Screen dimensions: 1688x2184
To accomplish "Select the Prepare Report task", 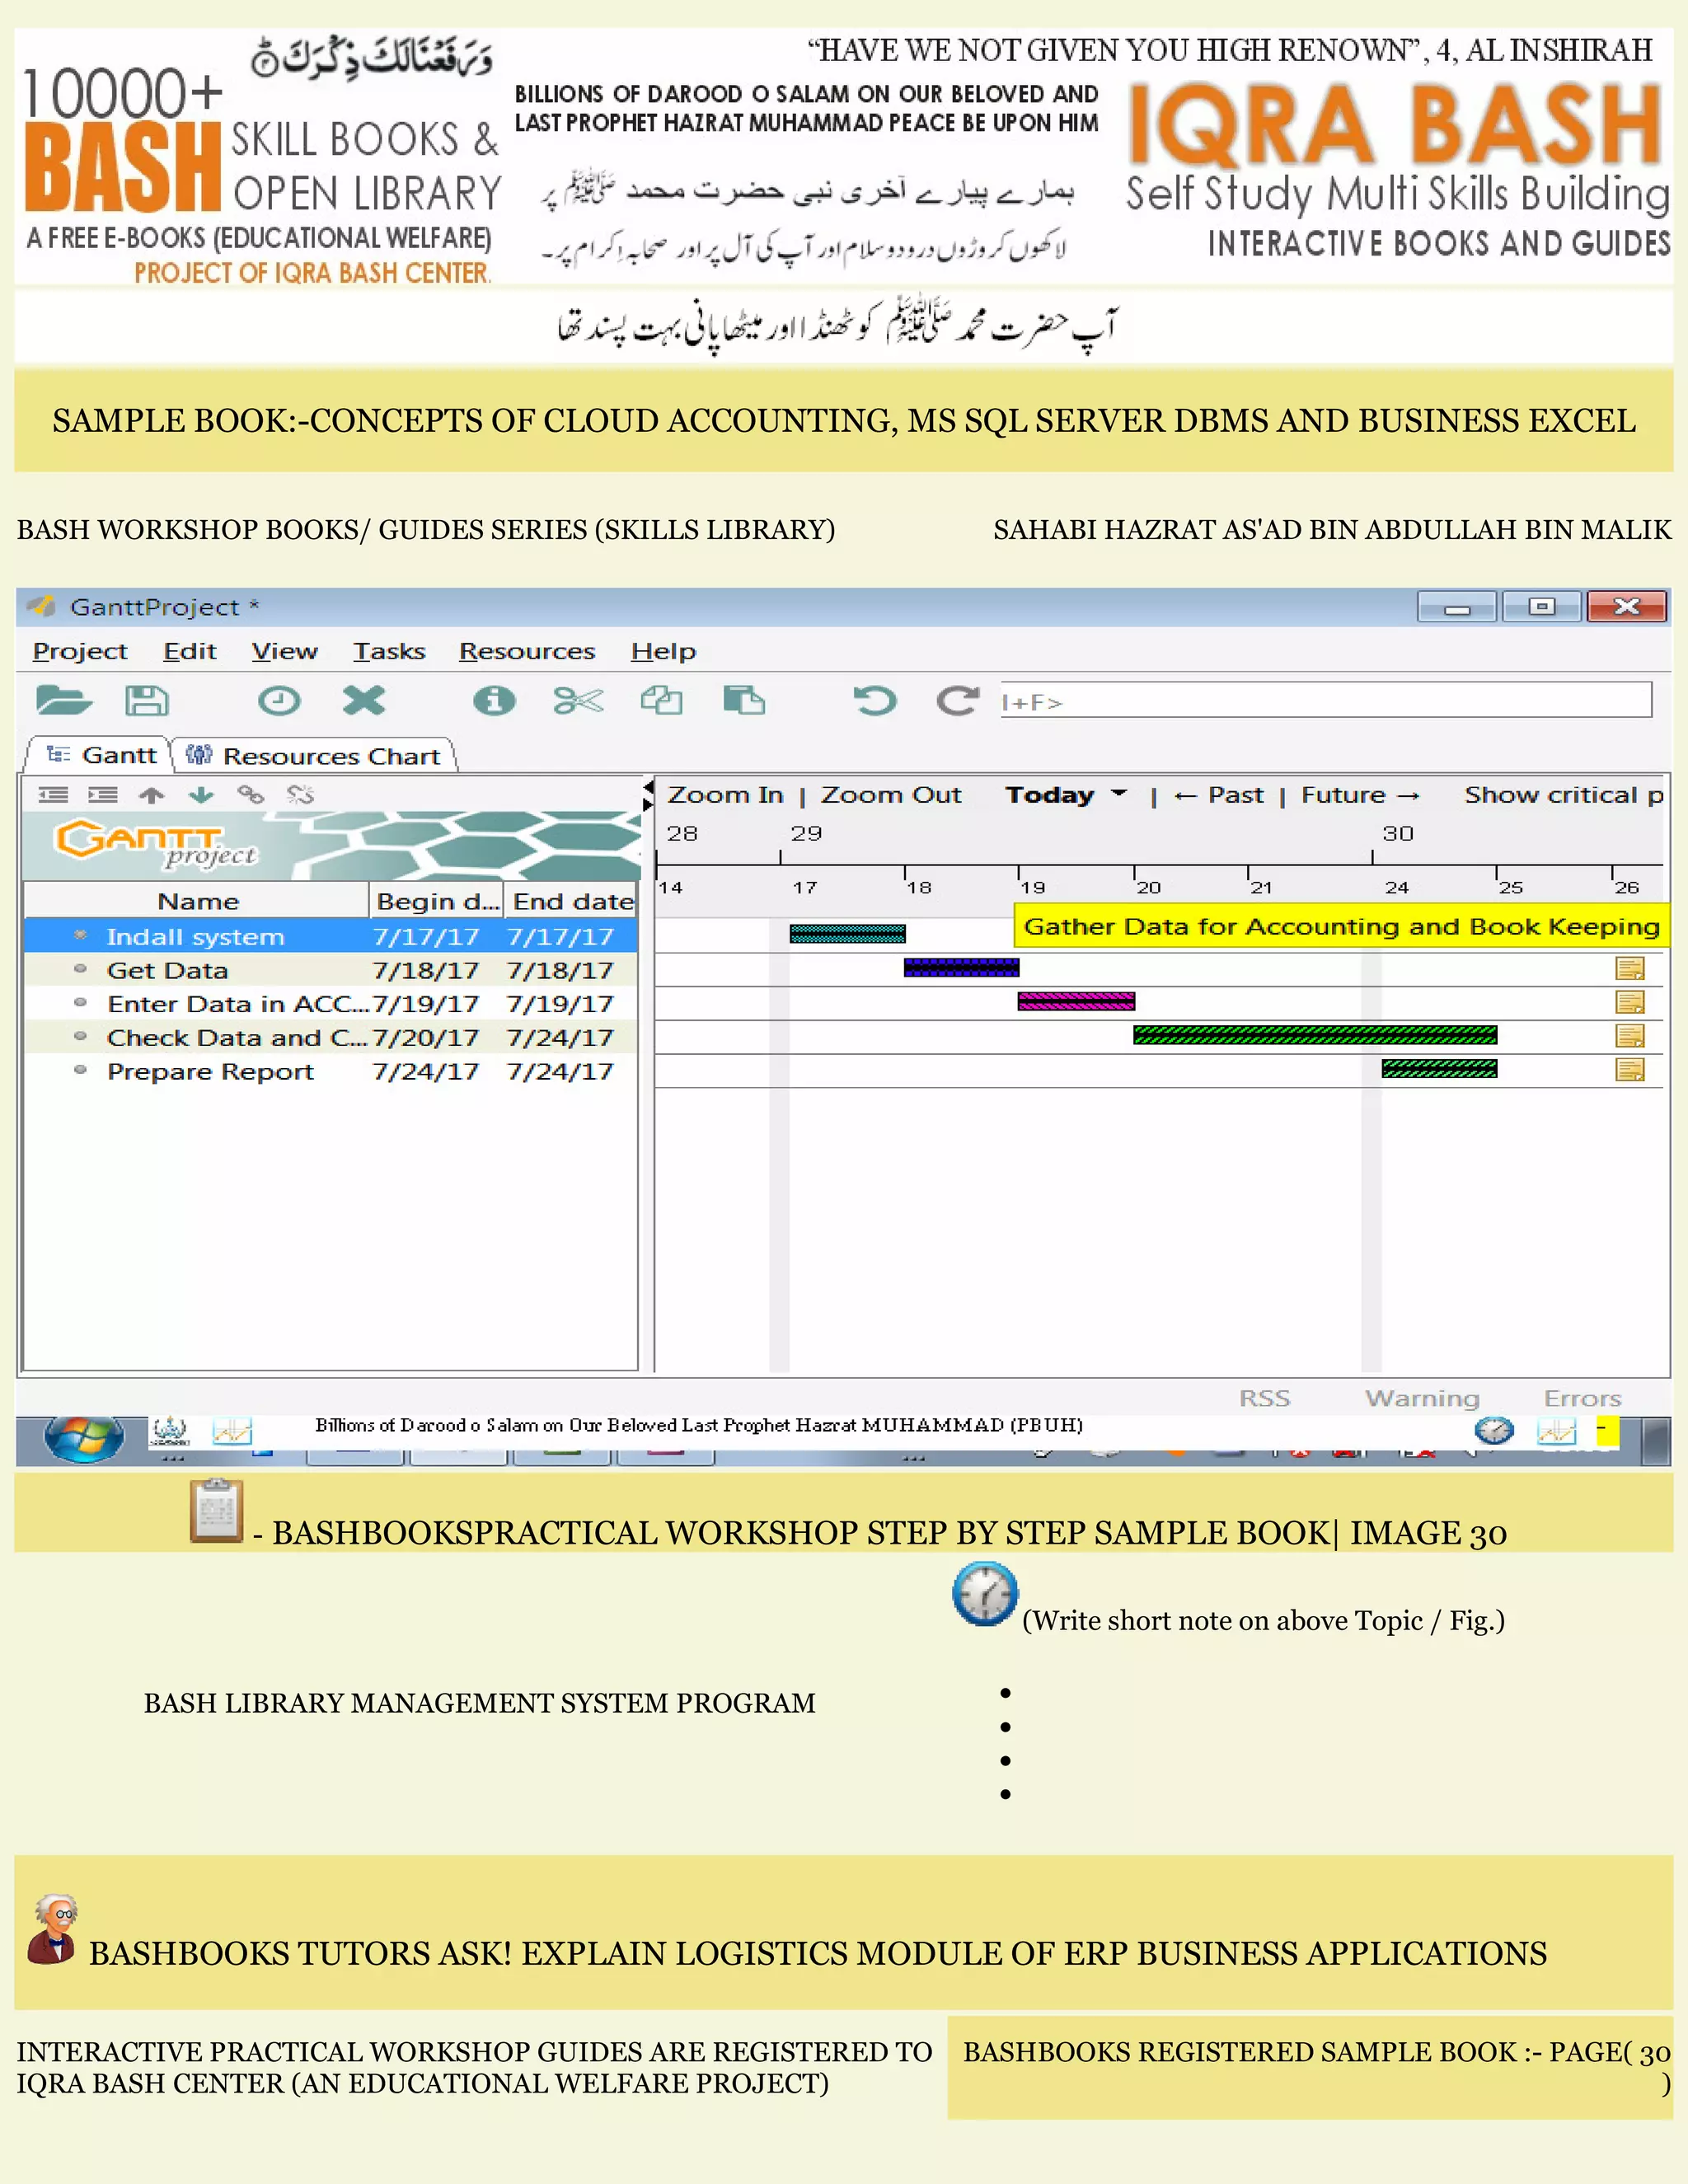I will click(x=330, y=1071).
